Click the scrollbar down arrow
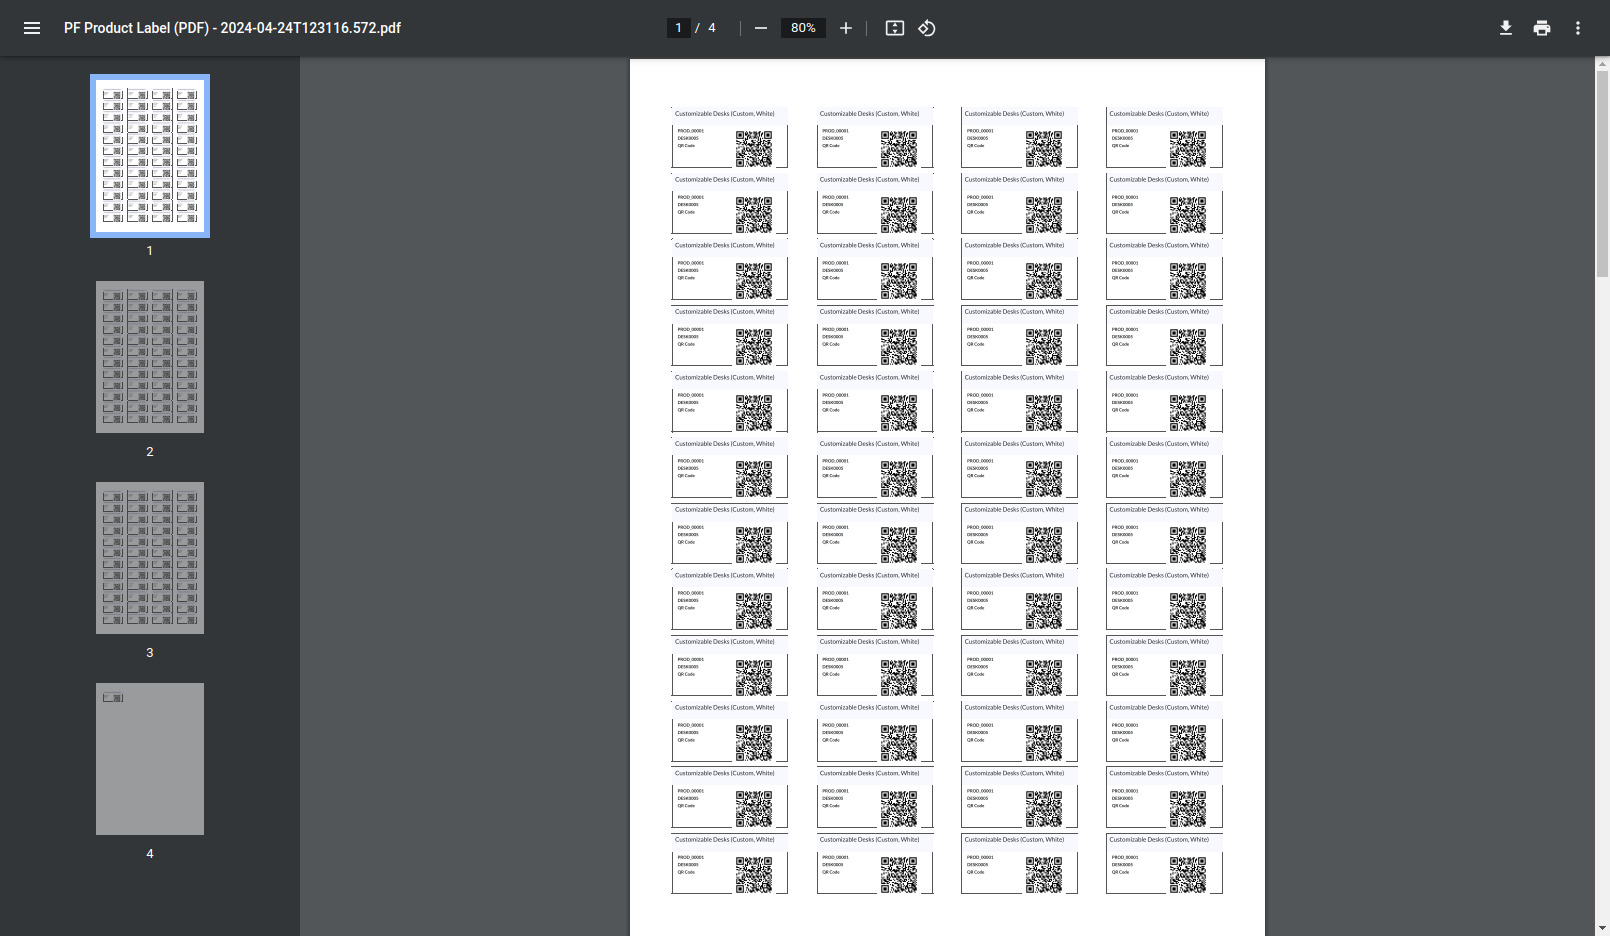Viewport: 1610px width, 936px height. click(1601, 926)
